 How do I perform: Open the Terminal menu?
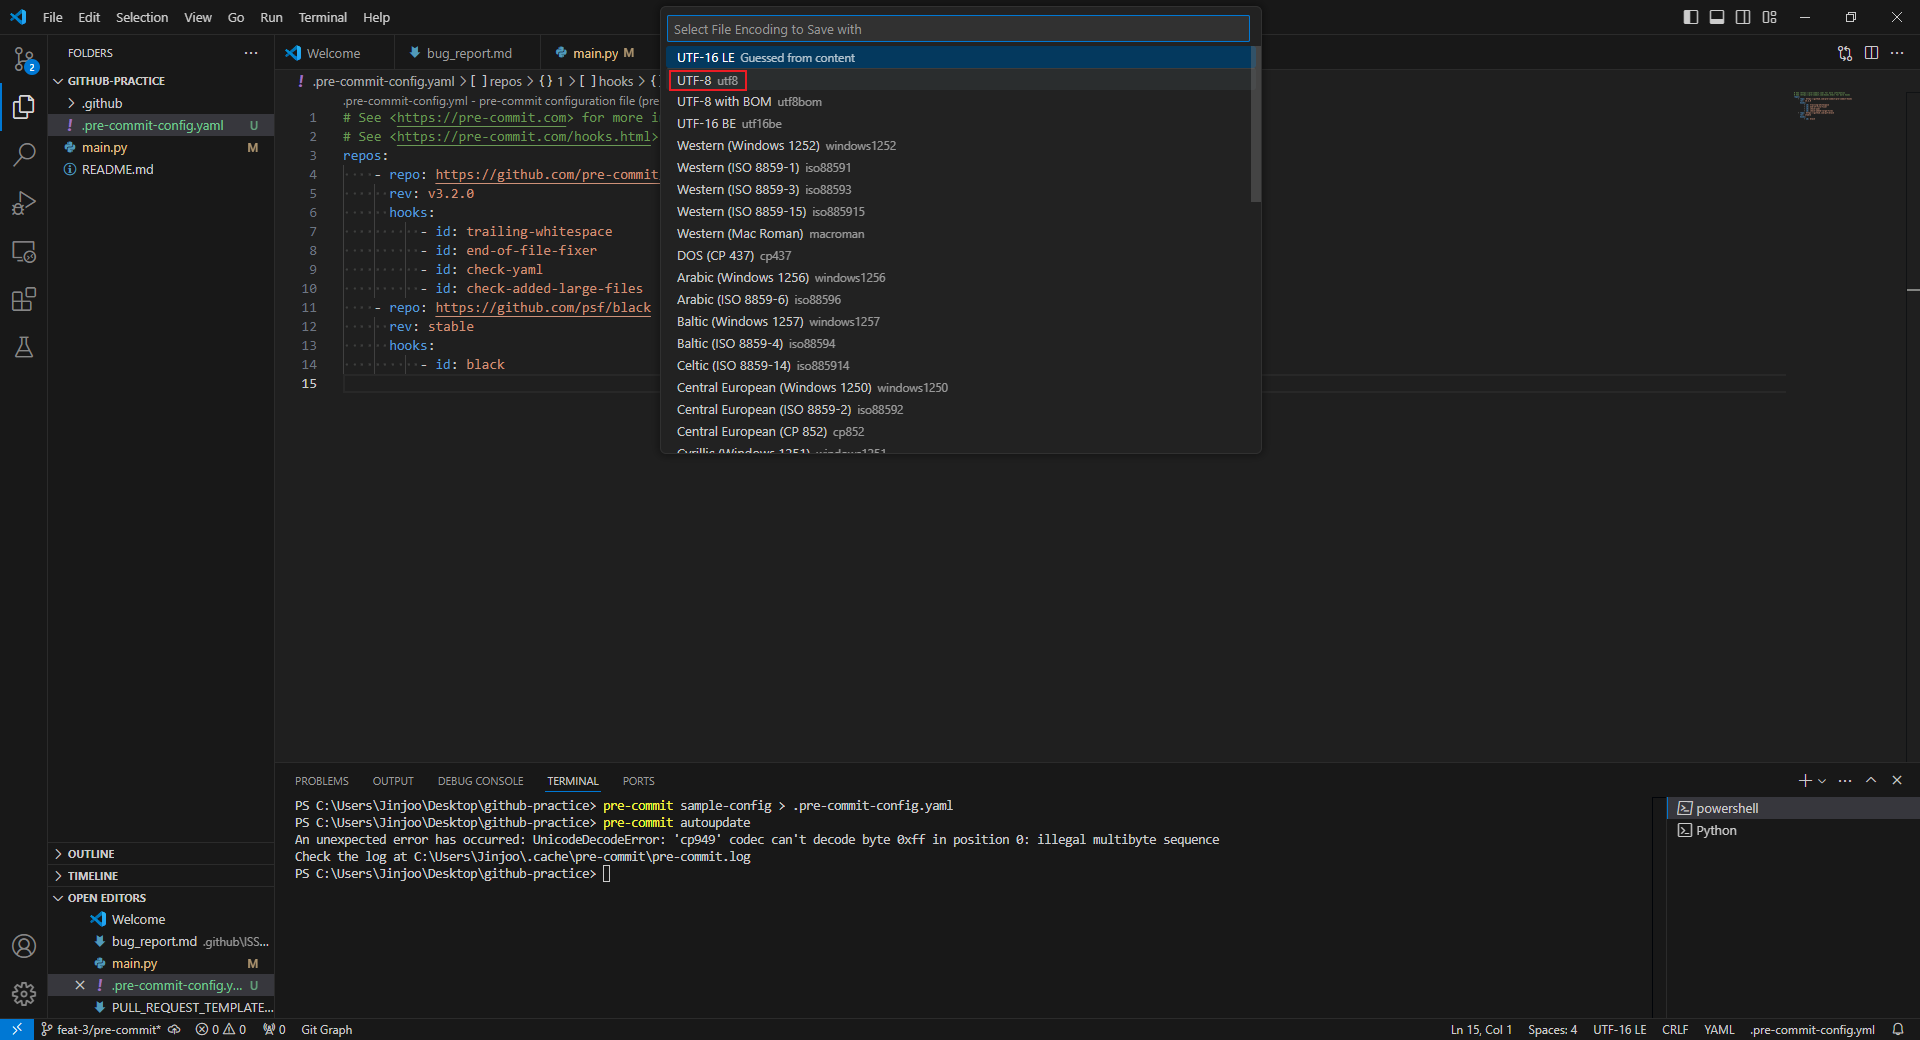[322, 17]
